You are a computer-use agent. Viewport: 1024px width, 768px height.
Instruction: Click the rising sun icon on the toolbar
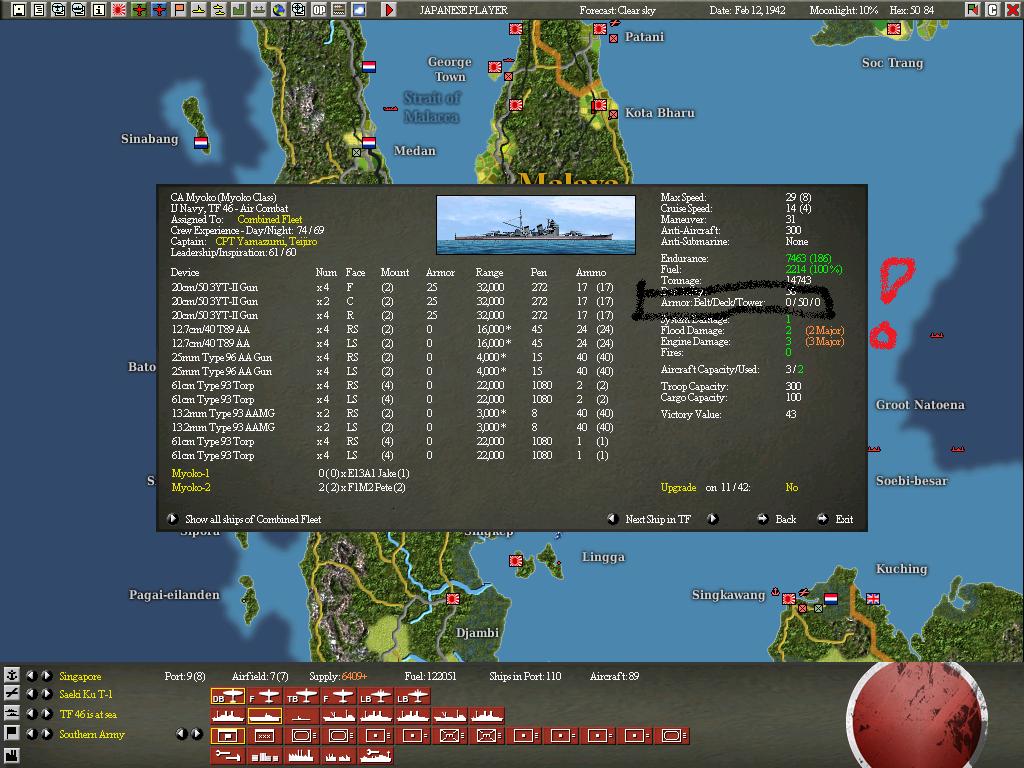[x=119, y=9]
